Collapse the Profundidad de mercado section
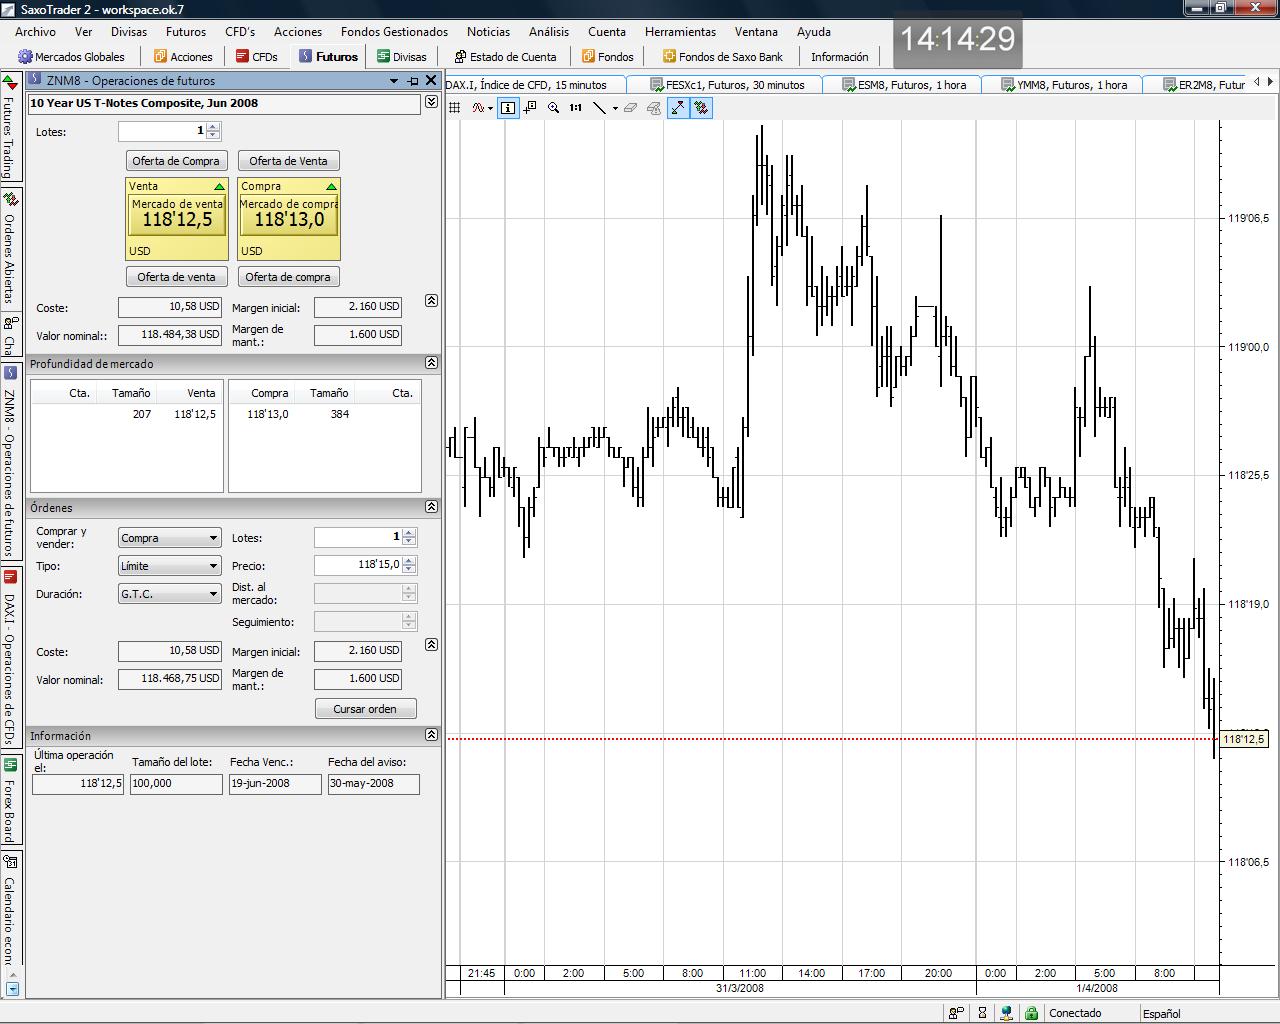The width and height of the screenshot is (1280, 1024). tap(431, 363)
